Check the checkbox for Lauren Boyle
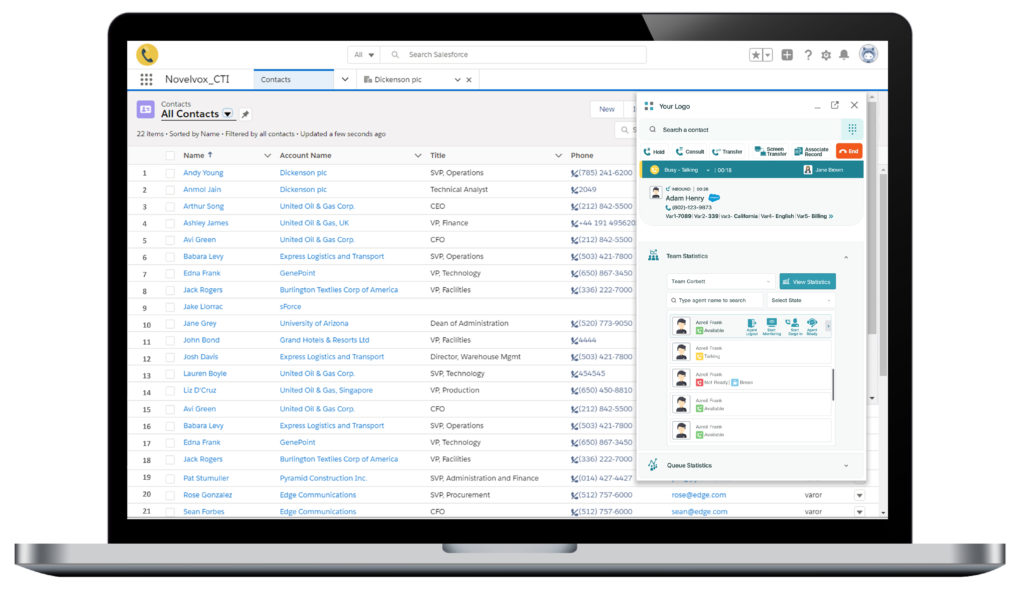 pos(170,374)
